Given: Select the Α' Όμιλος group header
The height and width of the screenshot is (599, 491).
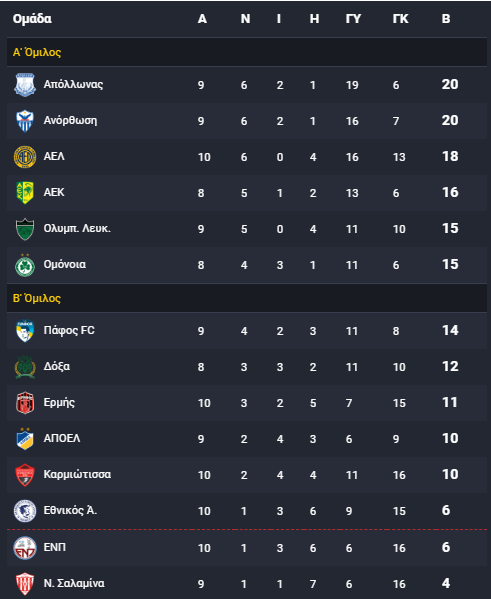Looking at the screenshot, I should (247, 52).
